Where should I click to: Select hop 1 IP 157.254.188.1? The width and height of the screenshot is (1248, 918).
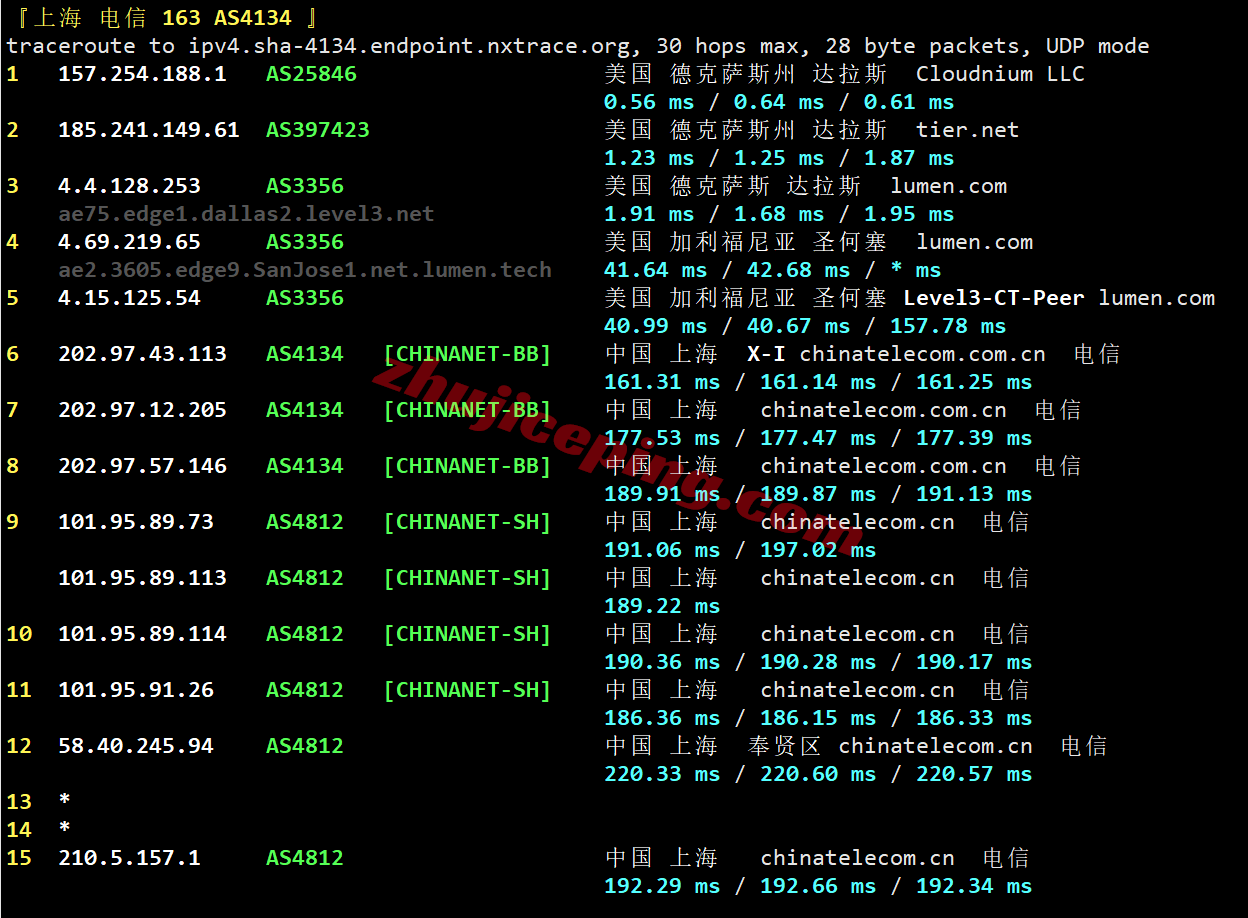coord(142,74)
